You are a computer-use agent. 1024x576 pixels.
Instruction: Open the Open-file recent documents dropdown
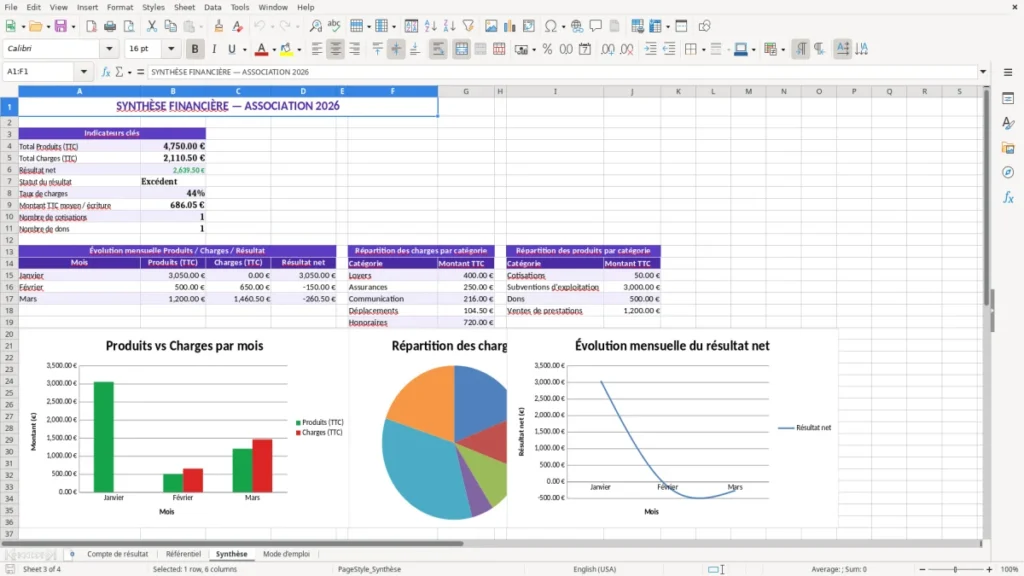pyautogui.click(x=48, y=26)
